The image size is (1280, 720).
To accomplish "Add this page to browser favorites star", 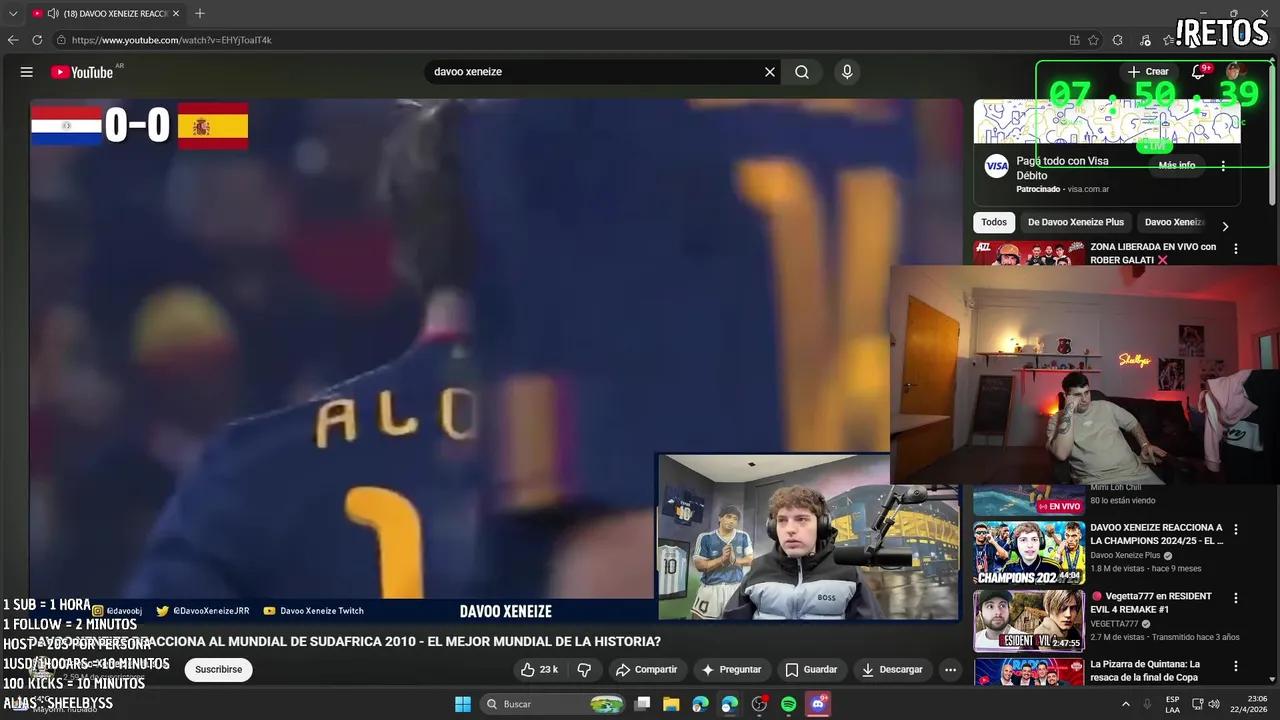I will tap(1094, 40).
